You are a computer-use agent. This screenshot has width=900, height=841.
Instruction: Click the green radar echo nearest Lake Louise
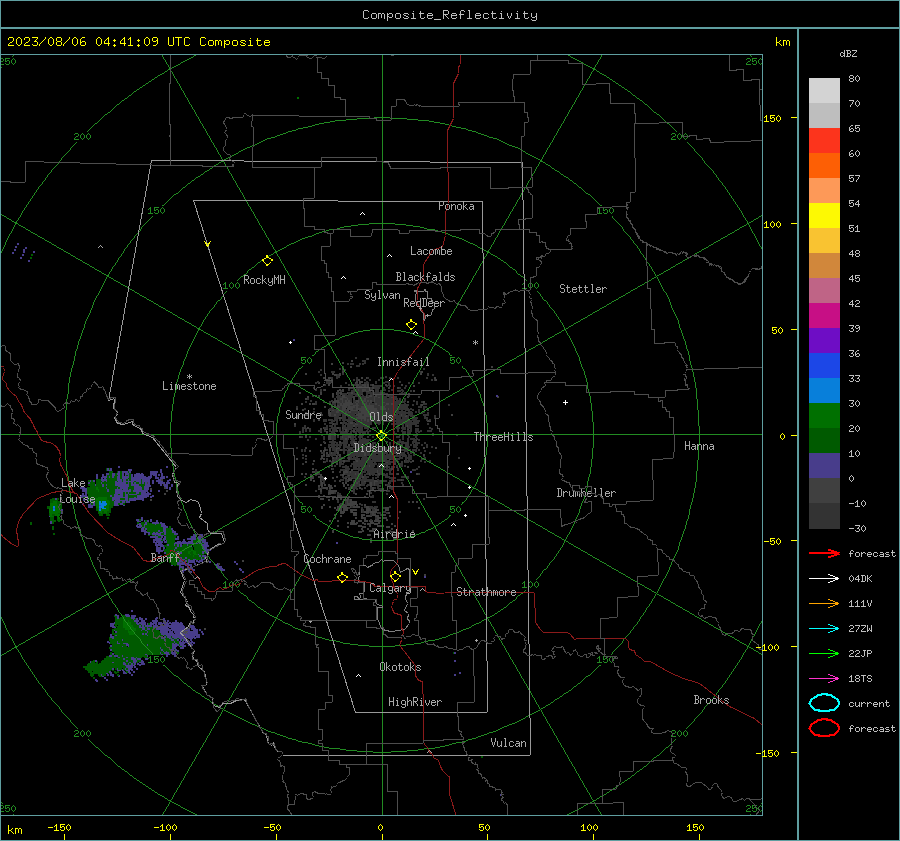[55, 509]
